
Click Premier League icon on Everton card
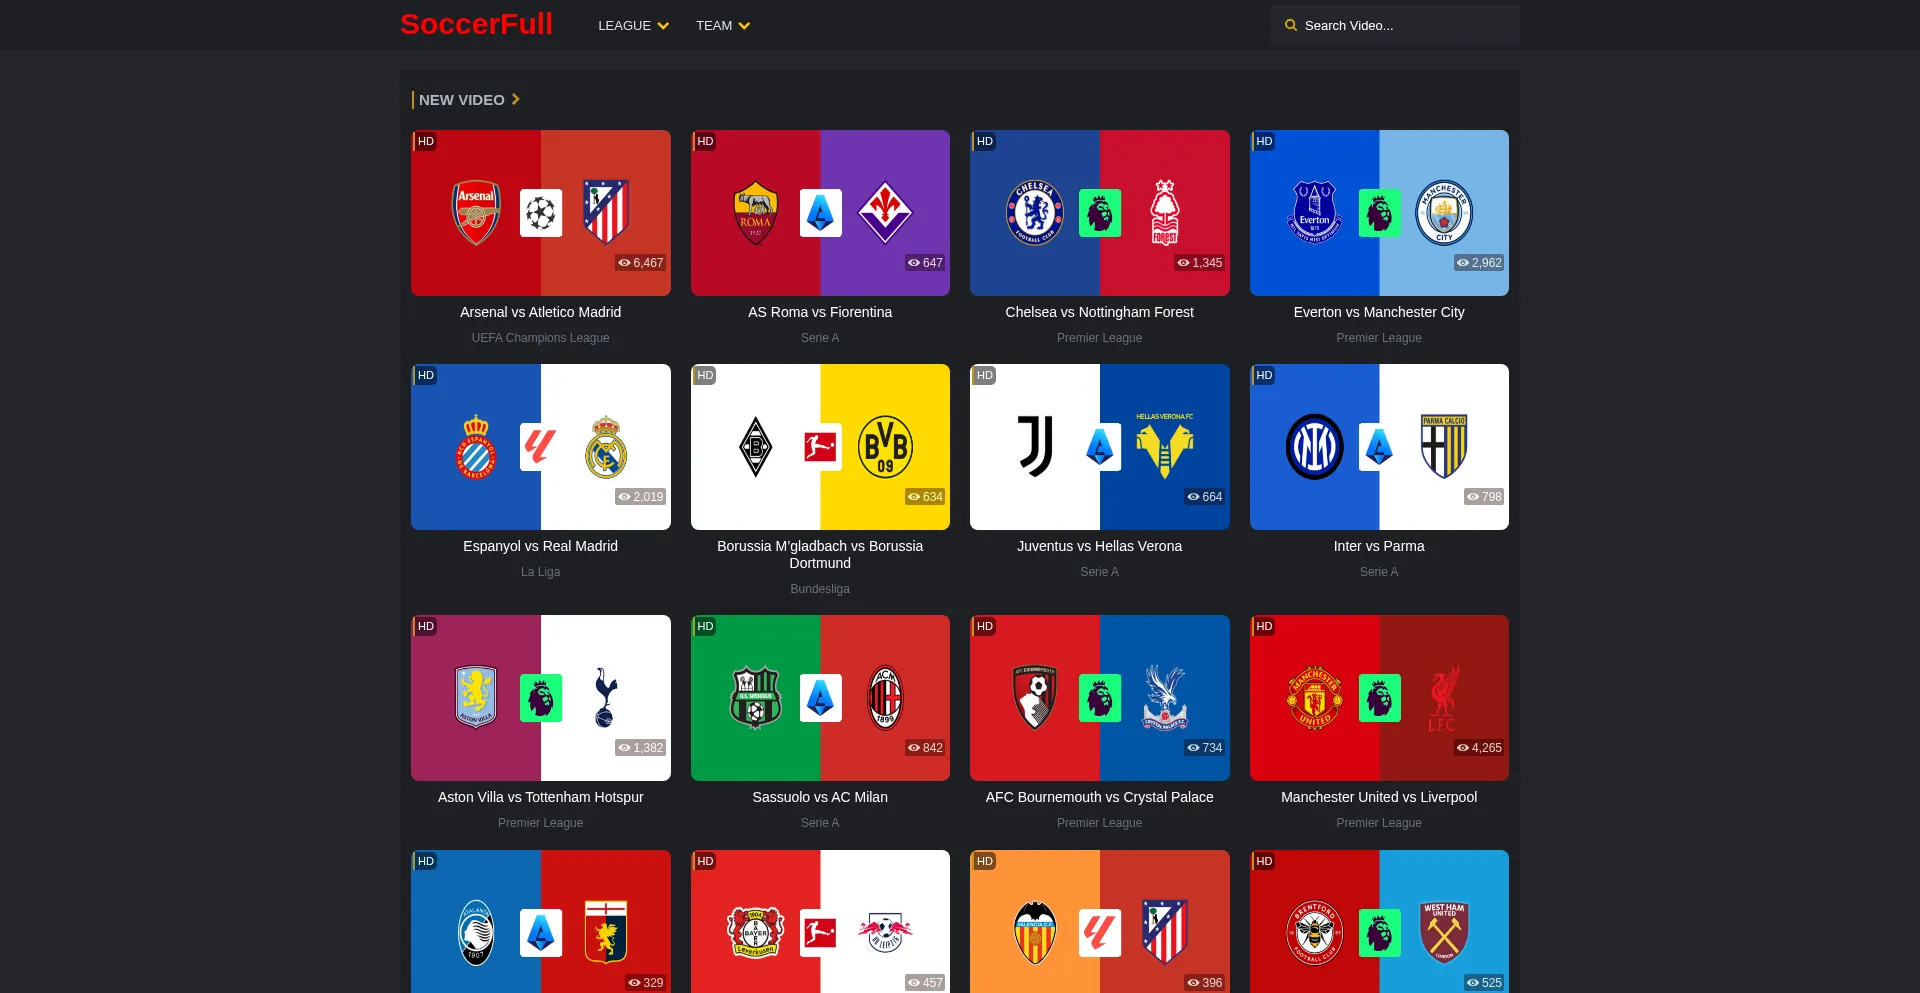tap(1379, 213)
